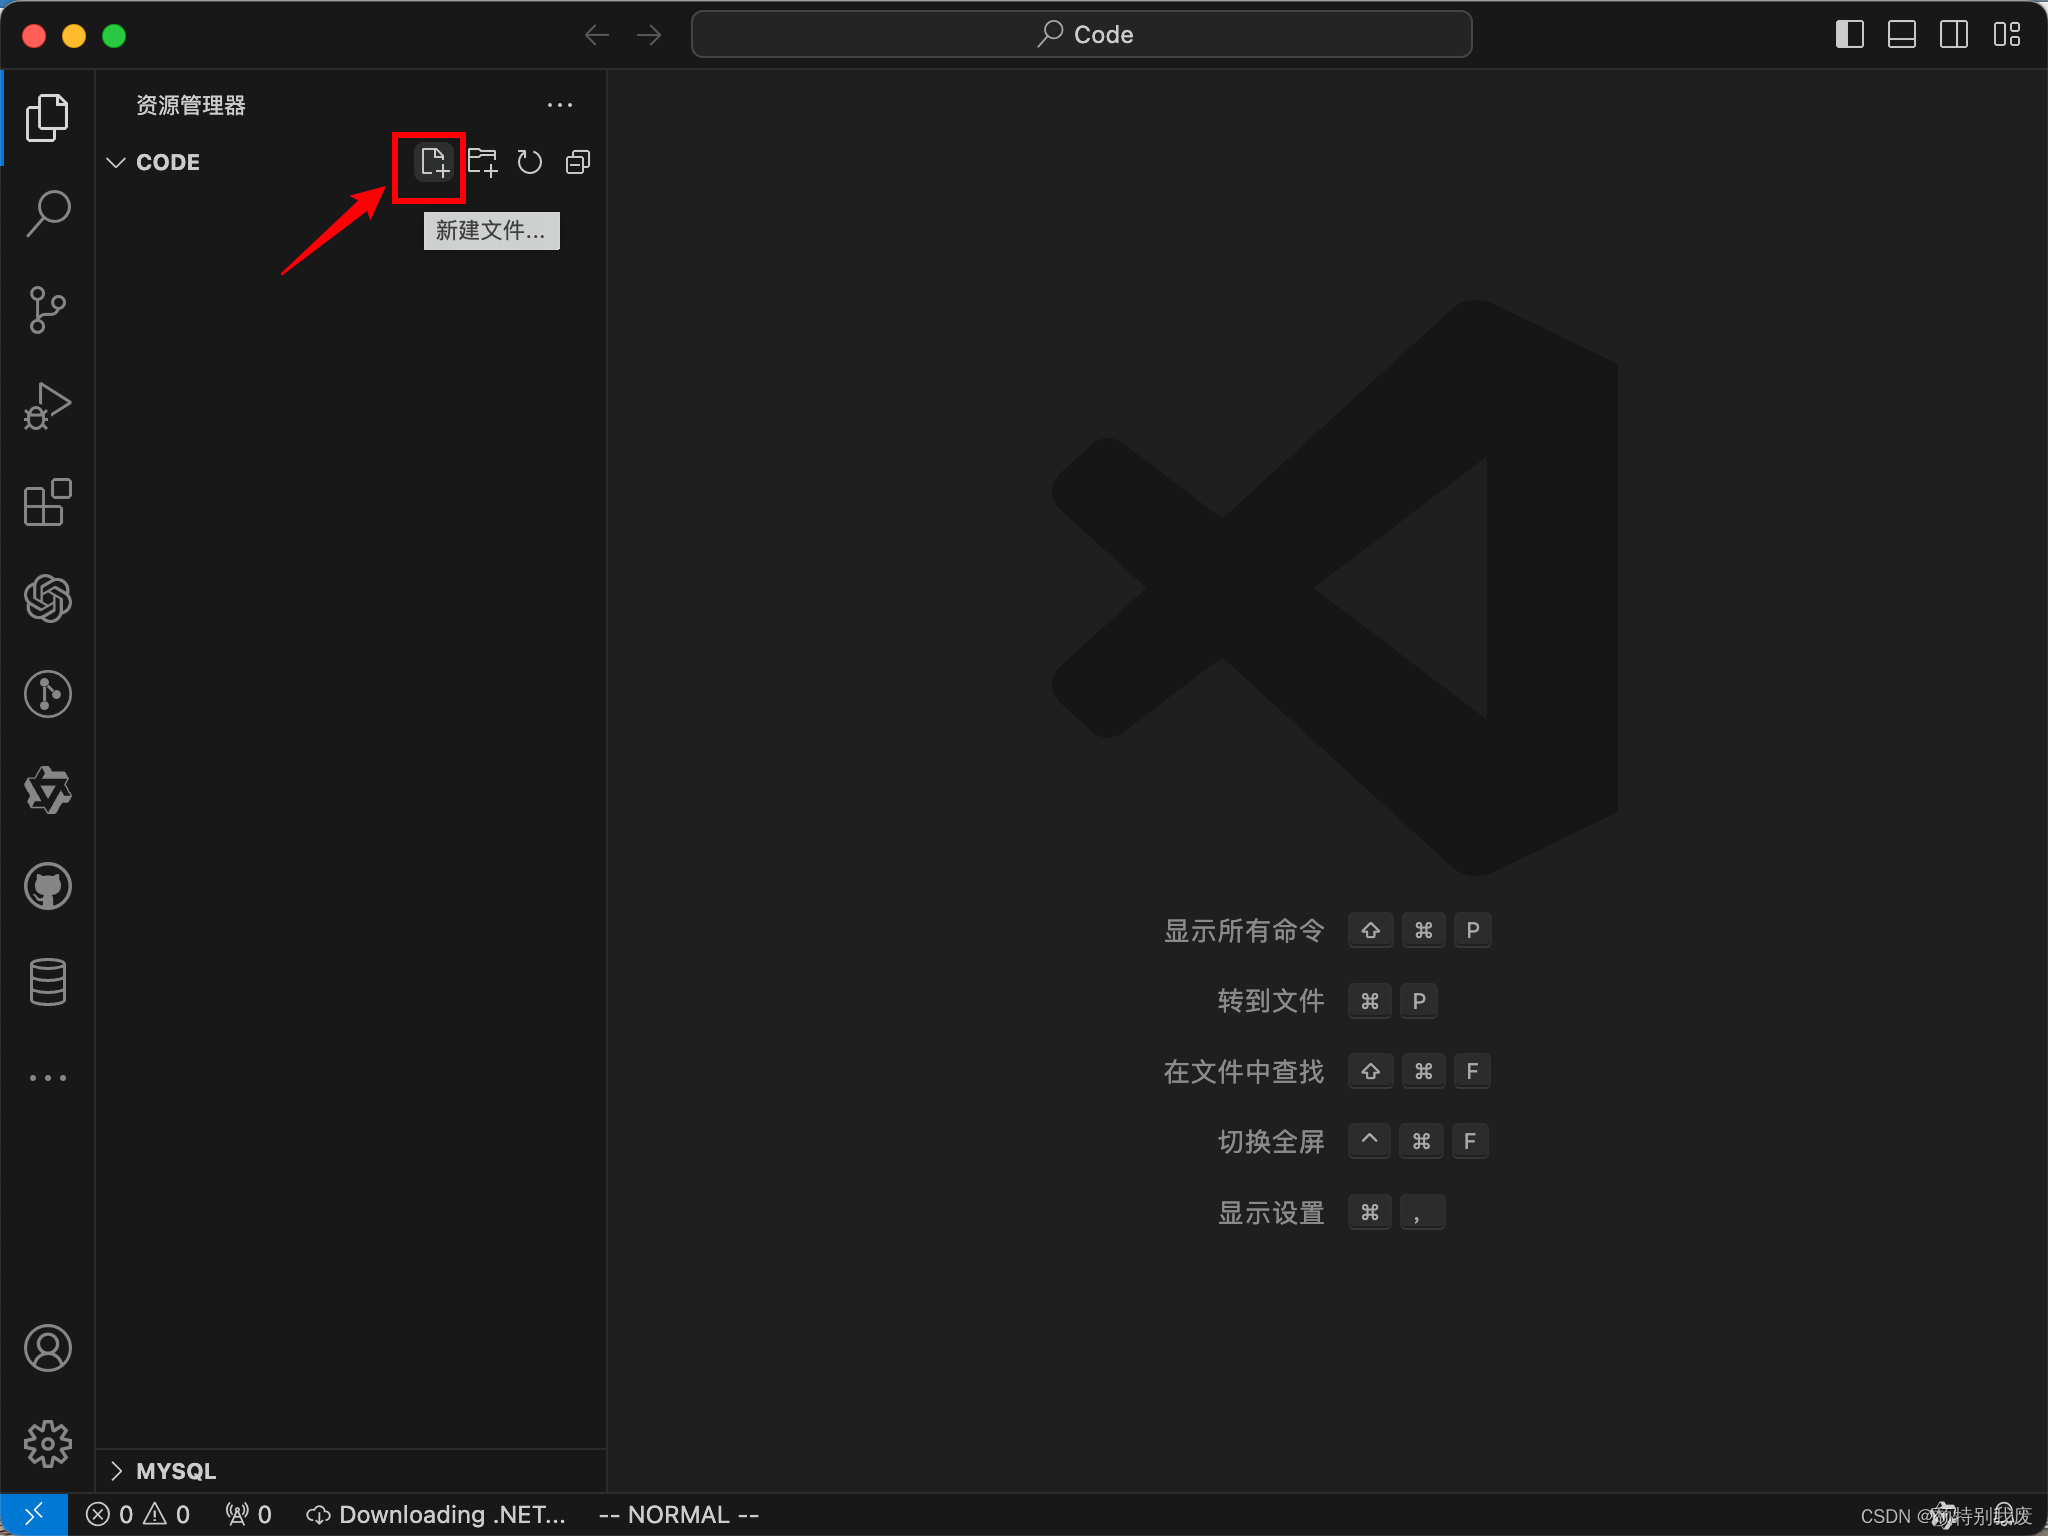Click the -- NORMAL -- Vim mode indicator
Screen dimensions: 2048x1536
(x=679, y=1515)
